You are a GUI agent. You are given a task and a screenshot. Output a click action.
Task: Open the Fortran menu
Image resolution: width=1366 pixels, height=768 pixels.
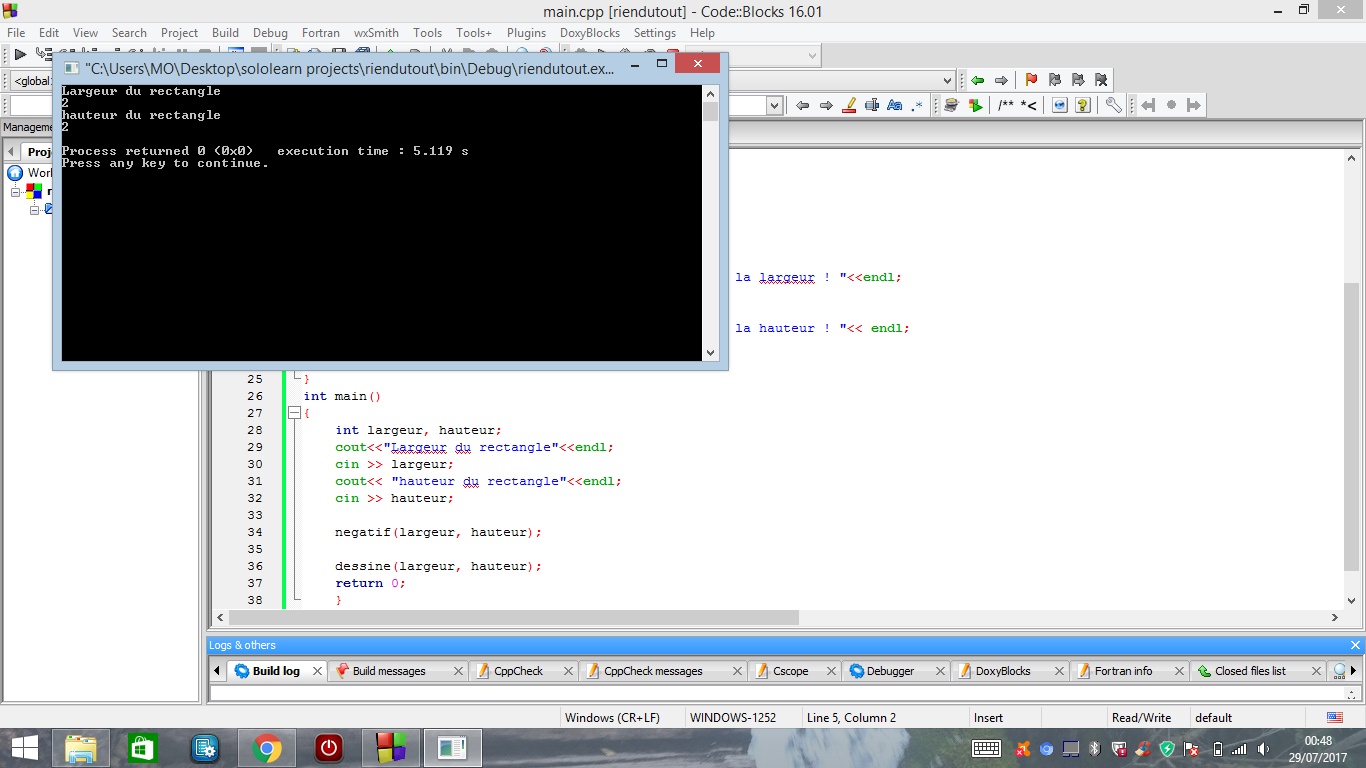click(x=320, y=33)
